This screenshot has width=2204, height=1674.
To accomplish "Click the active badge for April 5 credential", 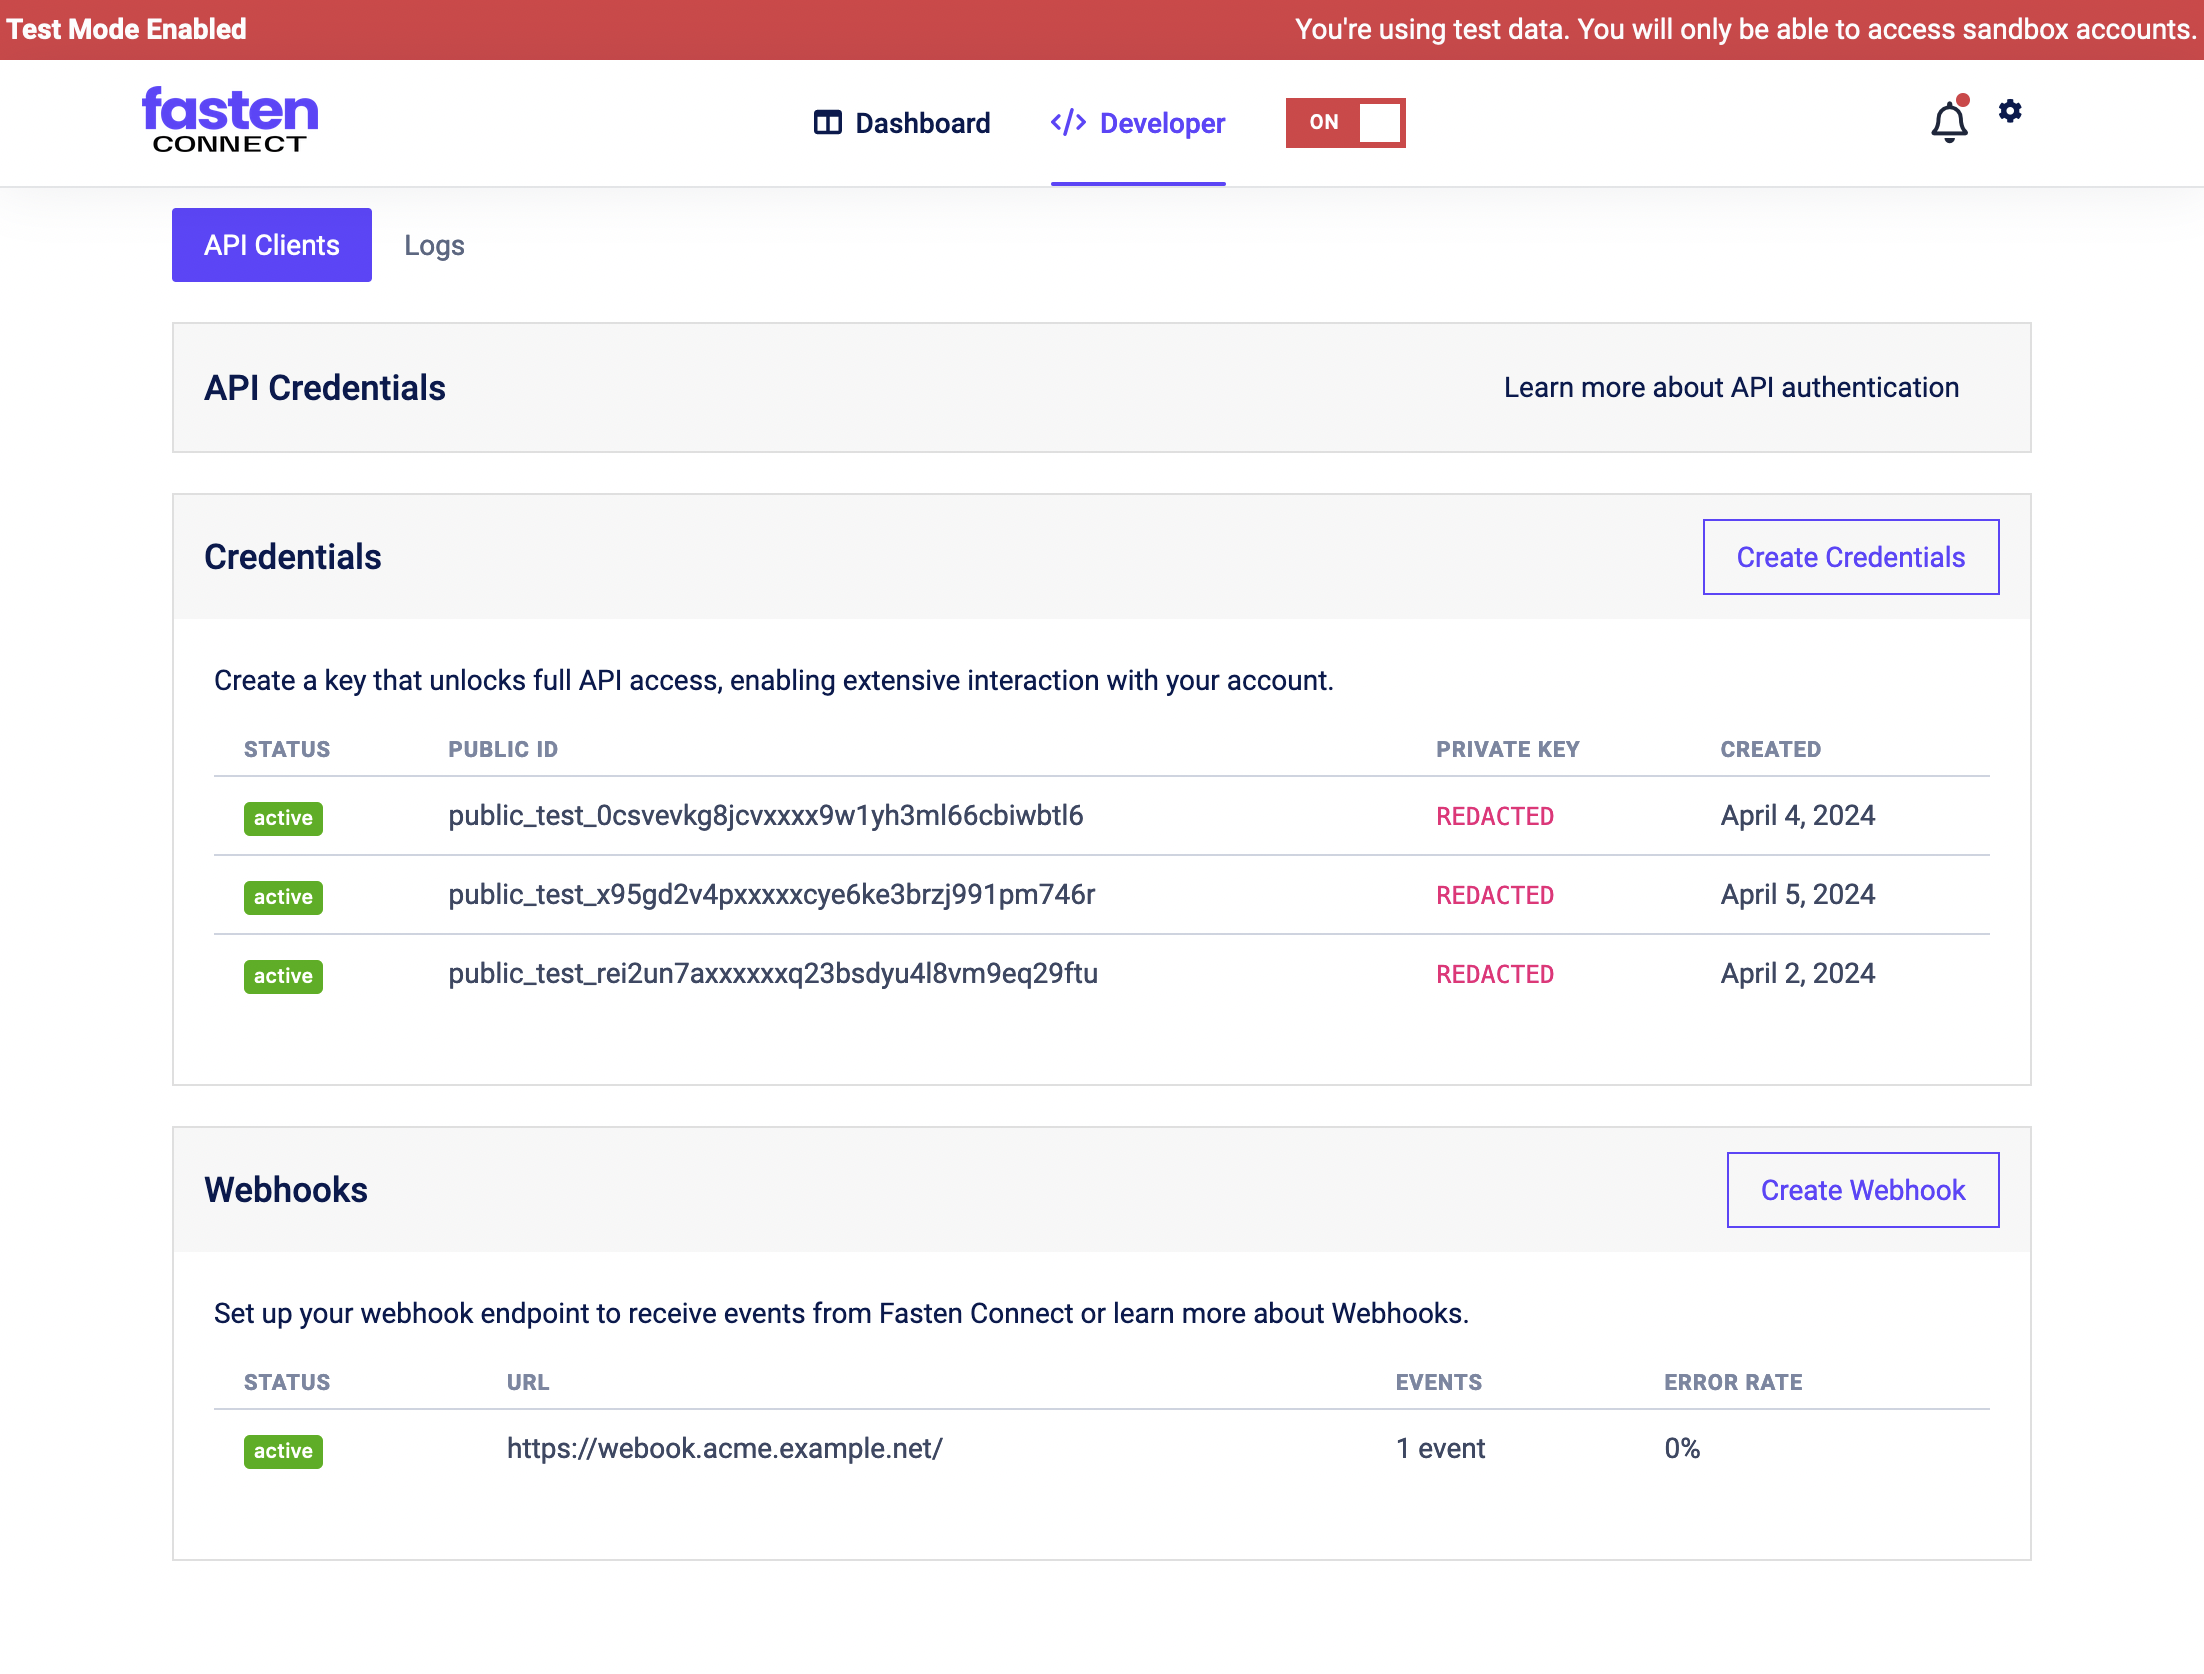I will (283, 897).
